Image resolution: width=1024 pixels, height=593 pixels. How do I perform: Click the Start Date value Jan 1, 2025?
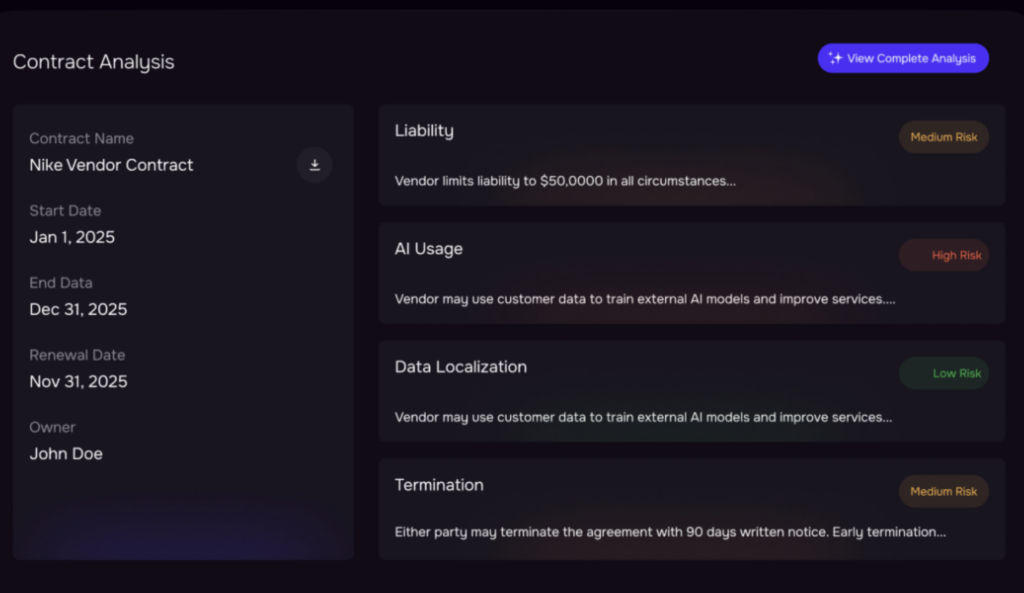(72, 237)
